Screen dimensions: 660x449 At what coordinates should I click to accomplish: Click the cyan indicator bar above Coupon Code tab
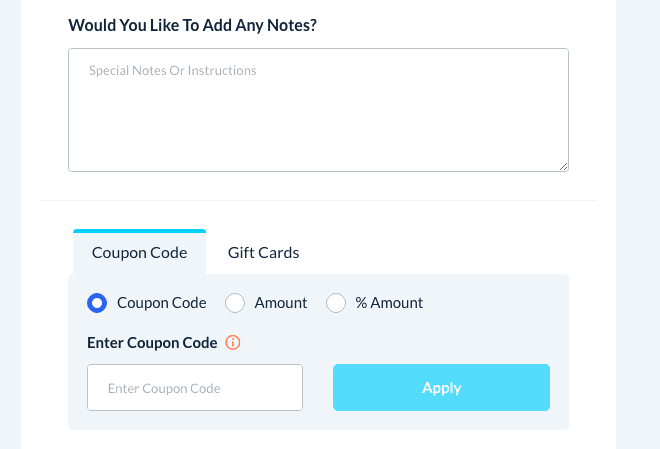(139, 231)
